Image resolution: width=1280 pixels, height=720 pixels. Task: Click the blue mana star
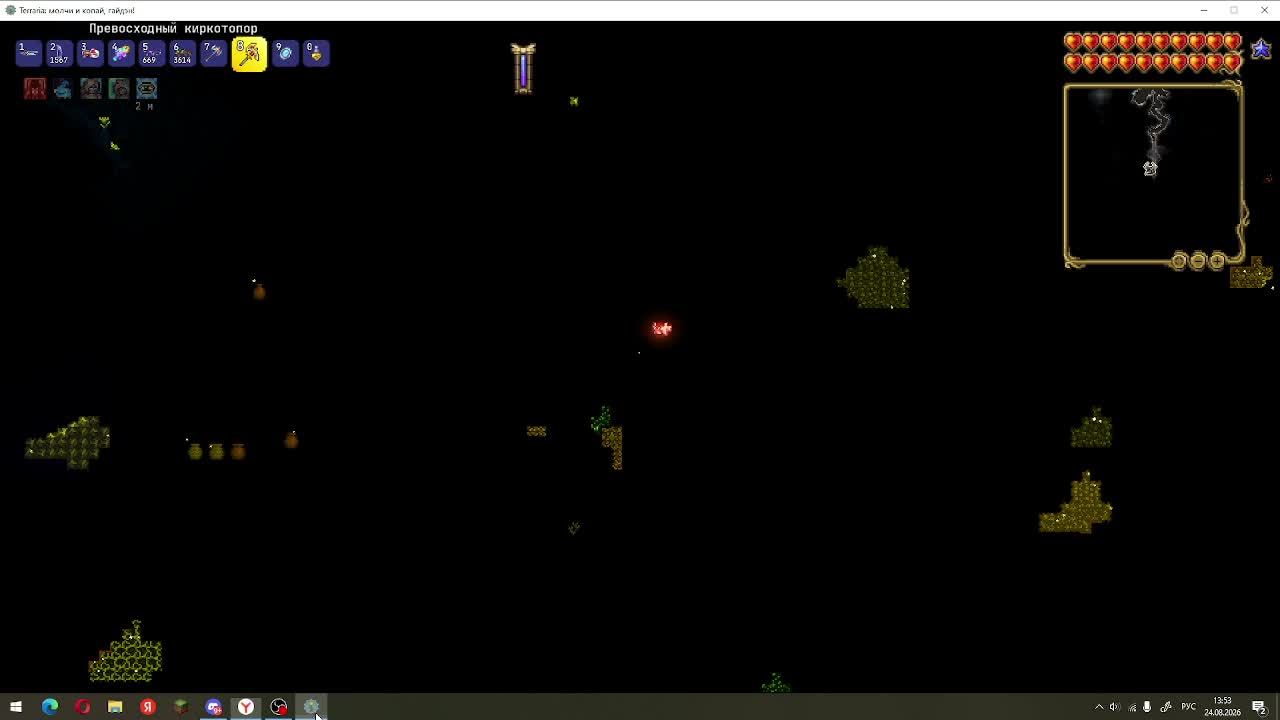(x=1261, y=49)
